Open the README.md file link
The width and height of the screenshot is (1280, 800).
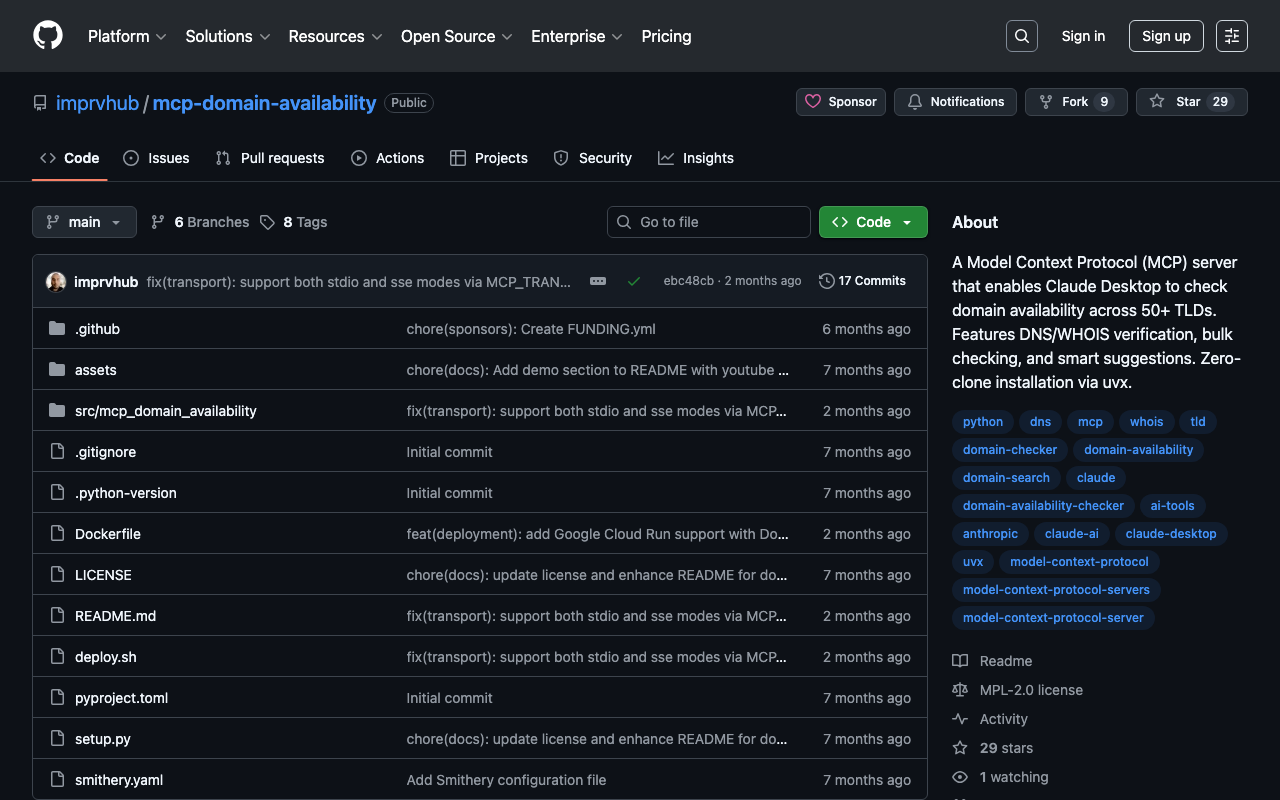pos(115,616)
